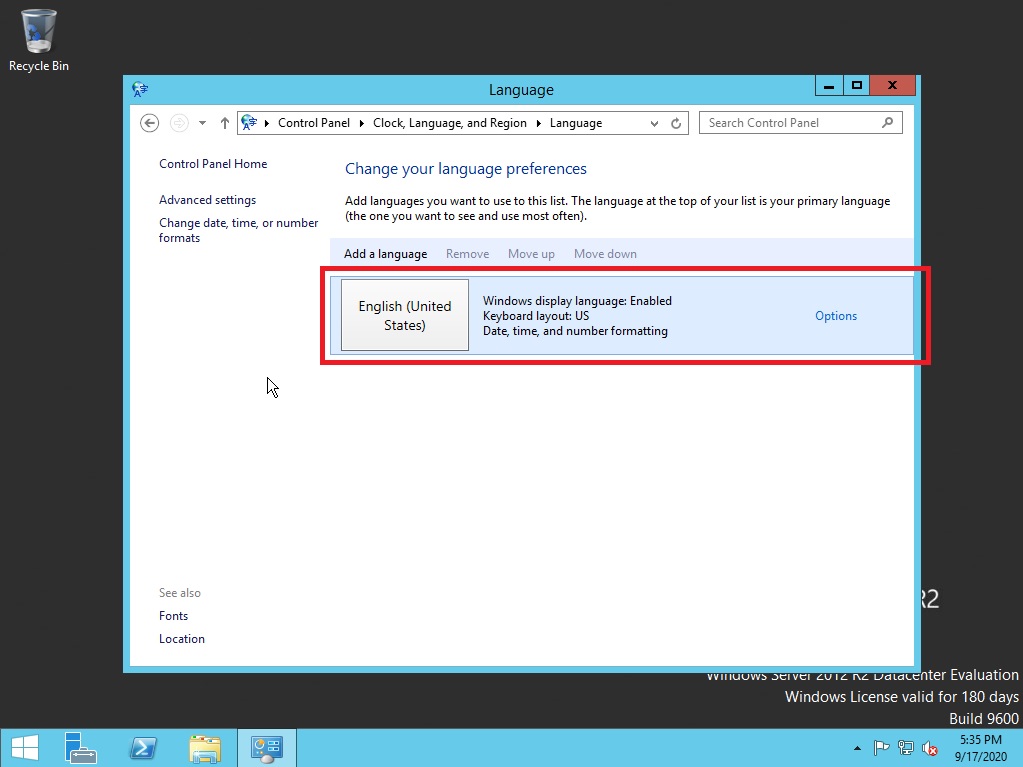Maximize the Language window
The image size is (1023, 767).
point(857,85)
